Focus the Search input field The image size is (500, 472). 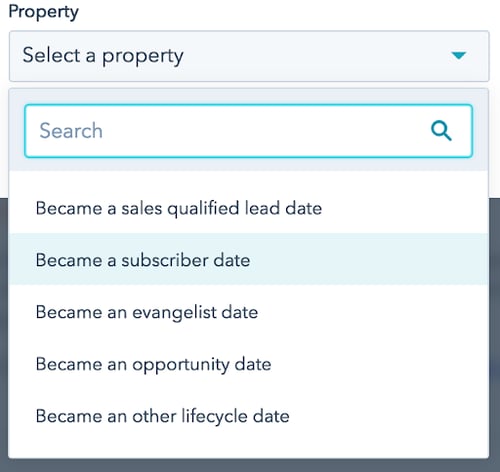pyautogui.click(x=248, y=131)
